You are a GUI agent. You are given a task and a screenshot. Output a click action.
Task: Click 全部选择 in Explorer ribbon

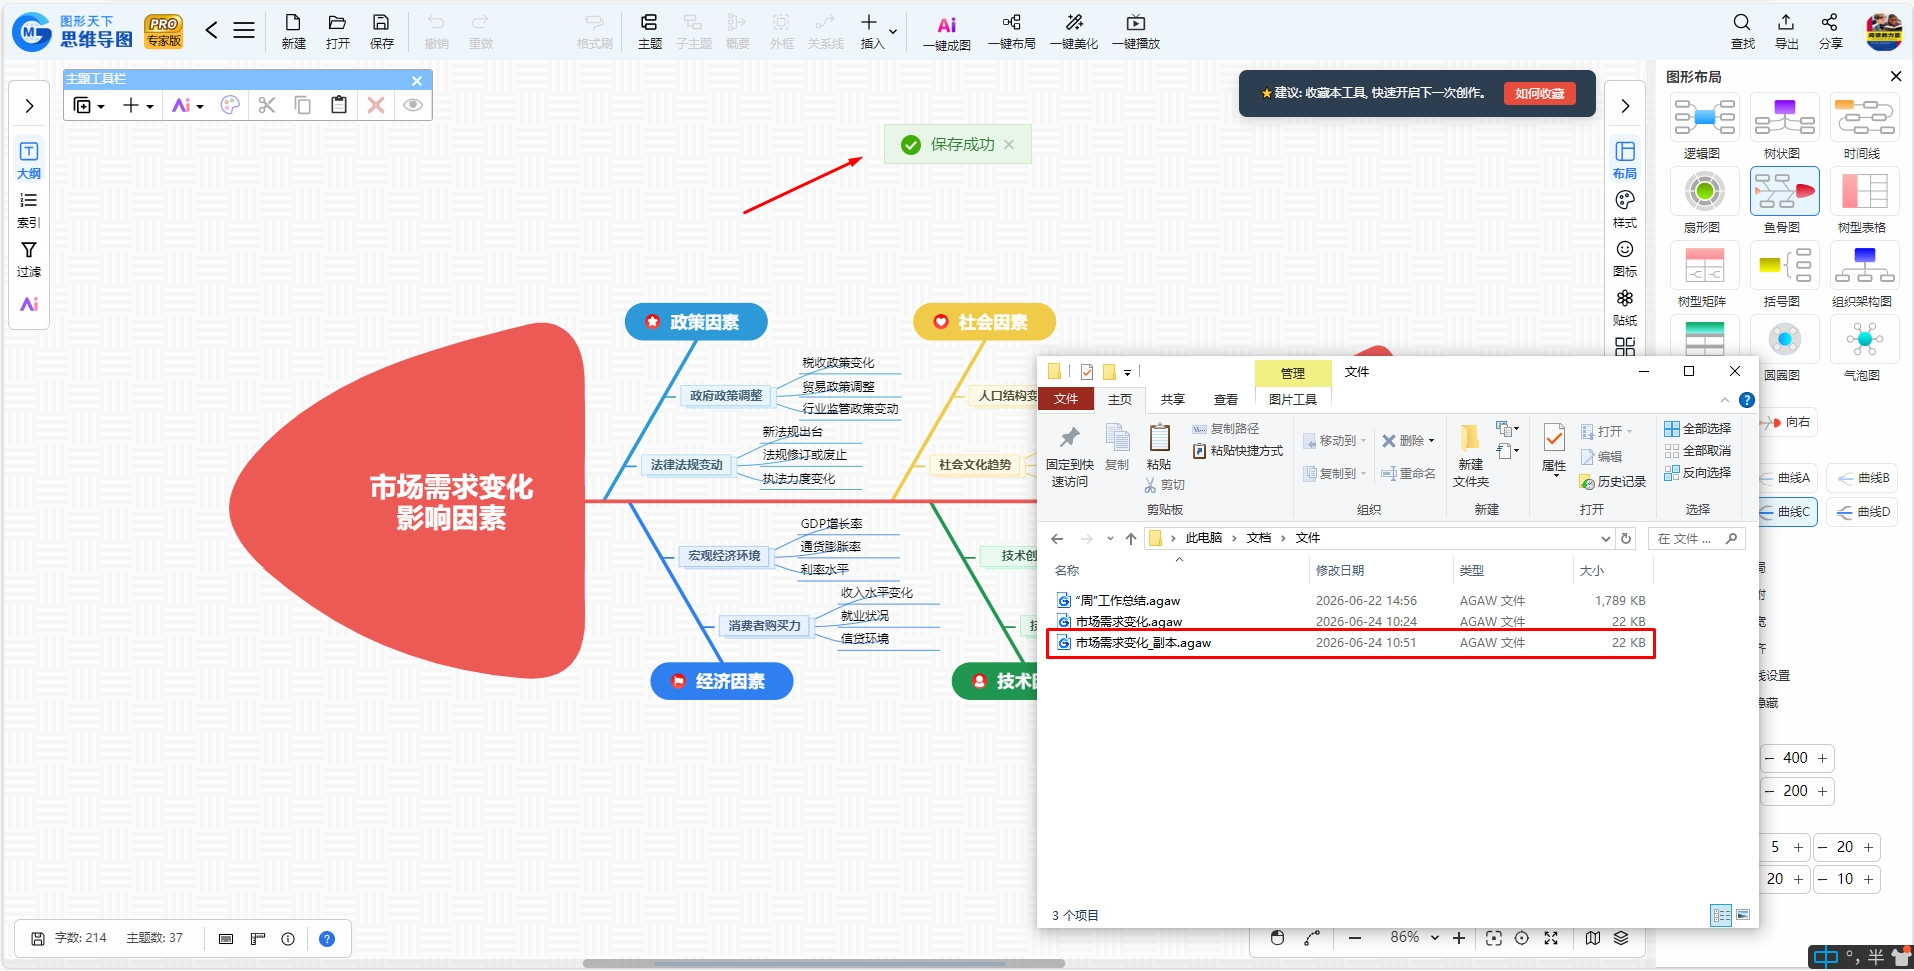point(1698,428)
